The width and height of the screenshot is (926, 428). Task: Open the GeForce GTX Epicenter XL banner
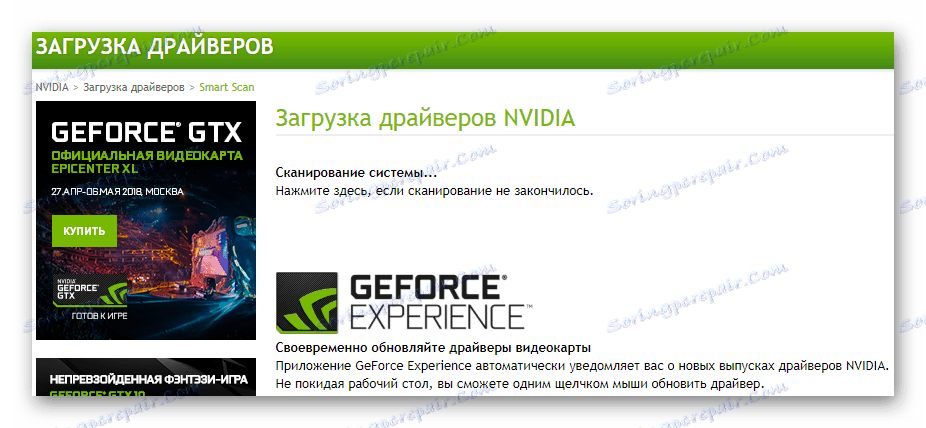click(146, 220)
